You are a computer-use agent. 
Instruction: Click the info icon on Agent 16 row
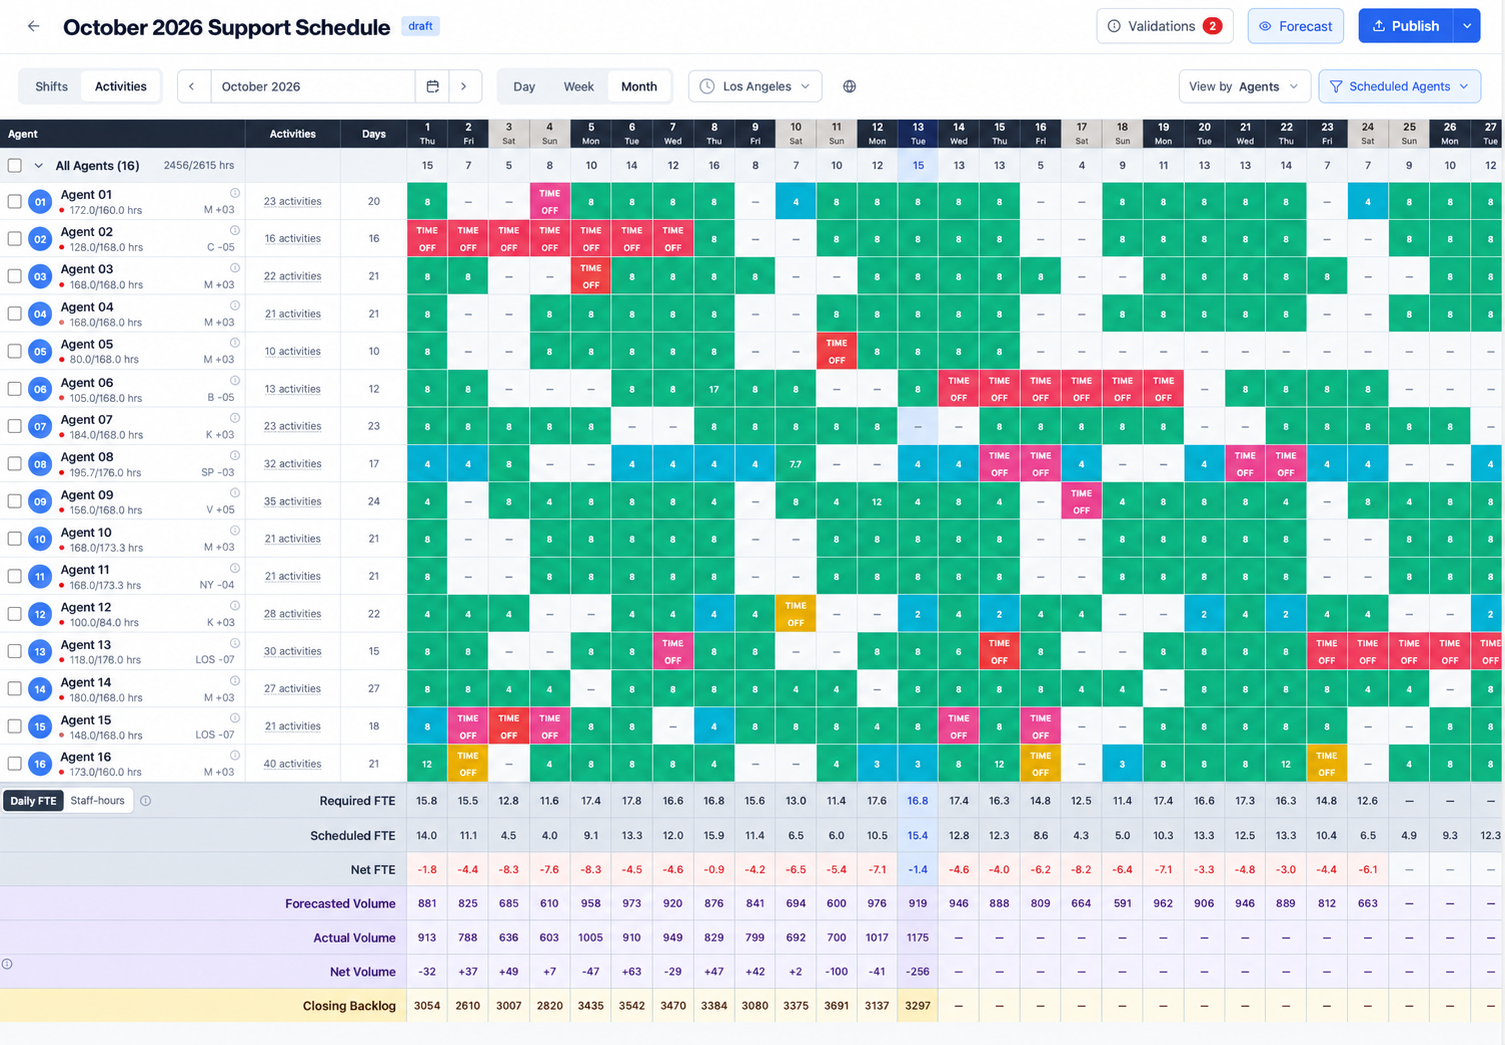(235, 756)
